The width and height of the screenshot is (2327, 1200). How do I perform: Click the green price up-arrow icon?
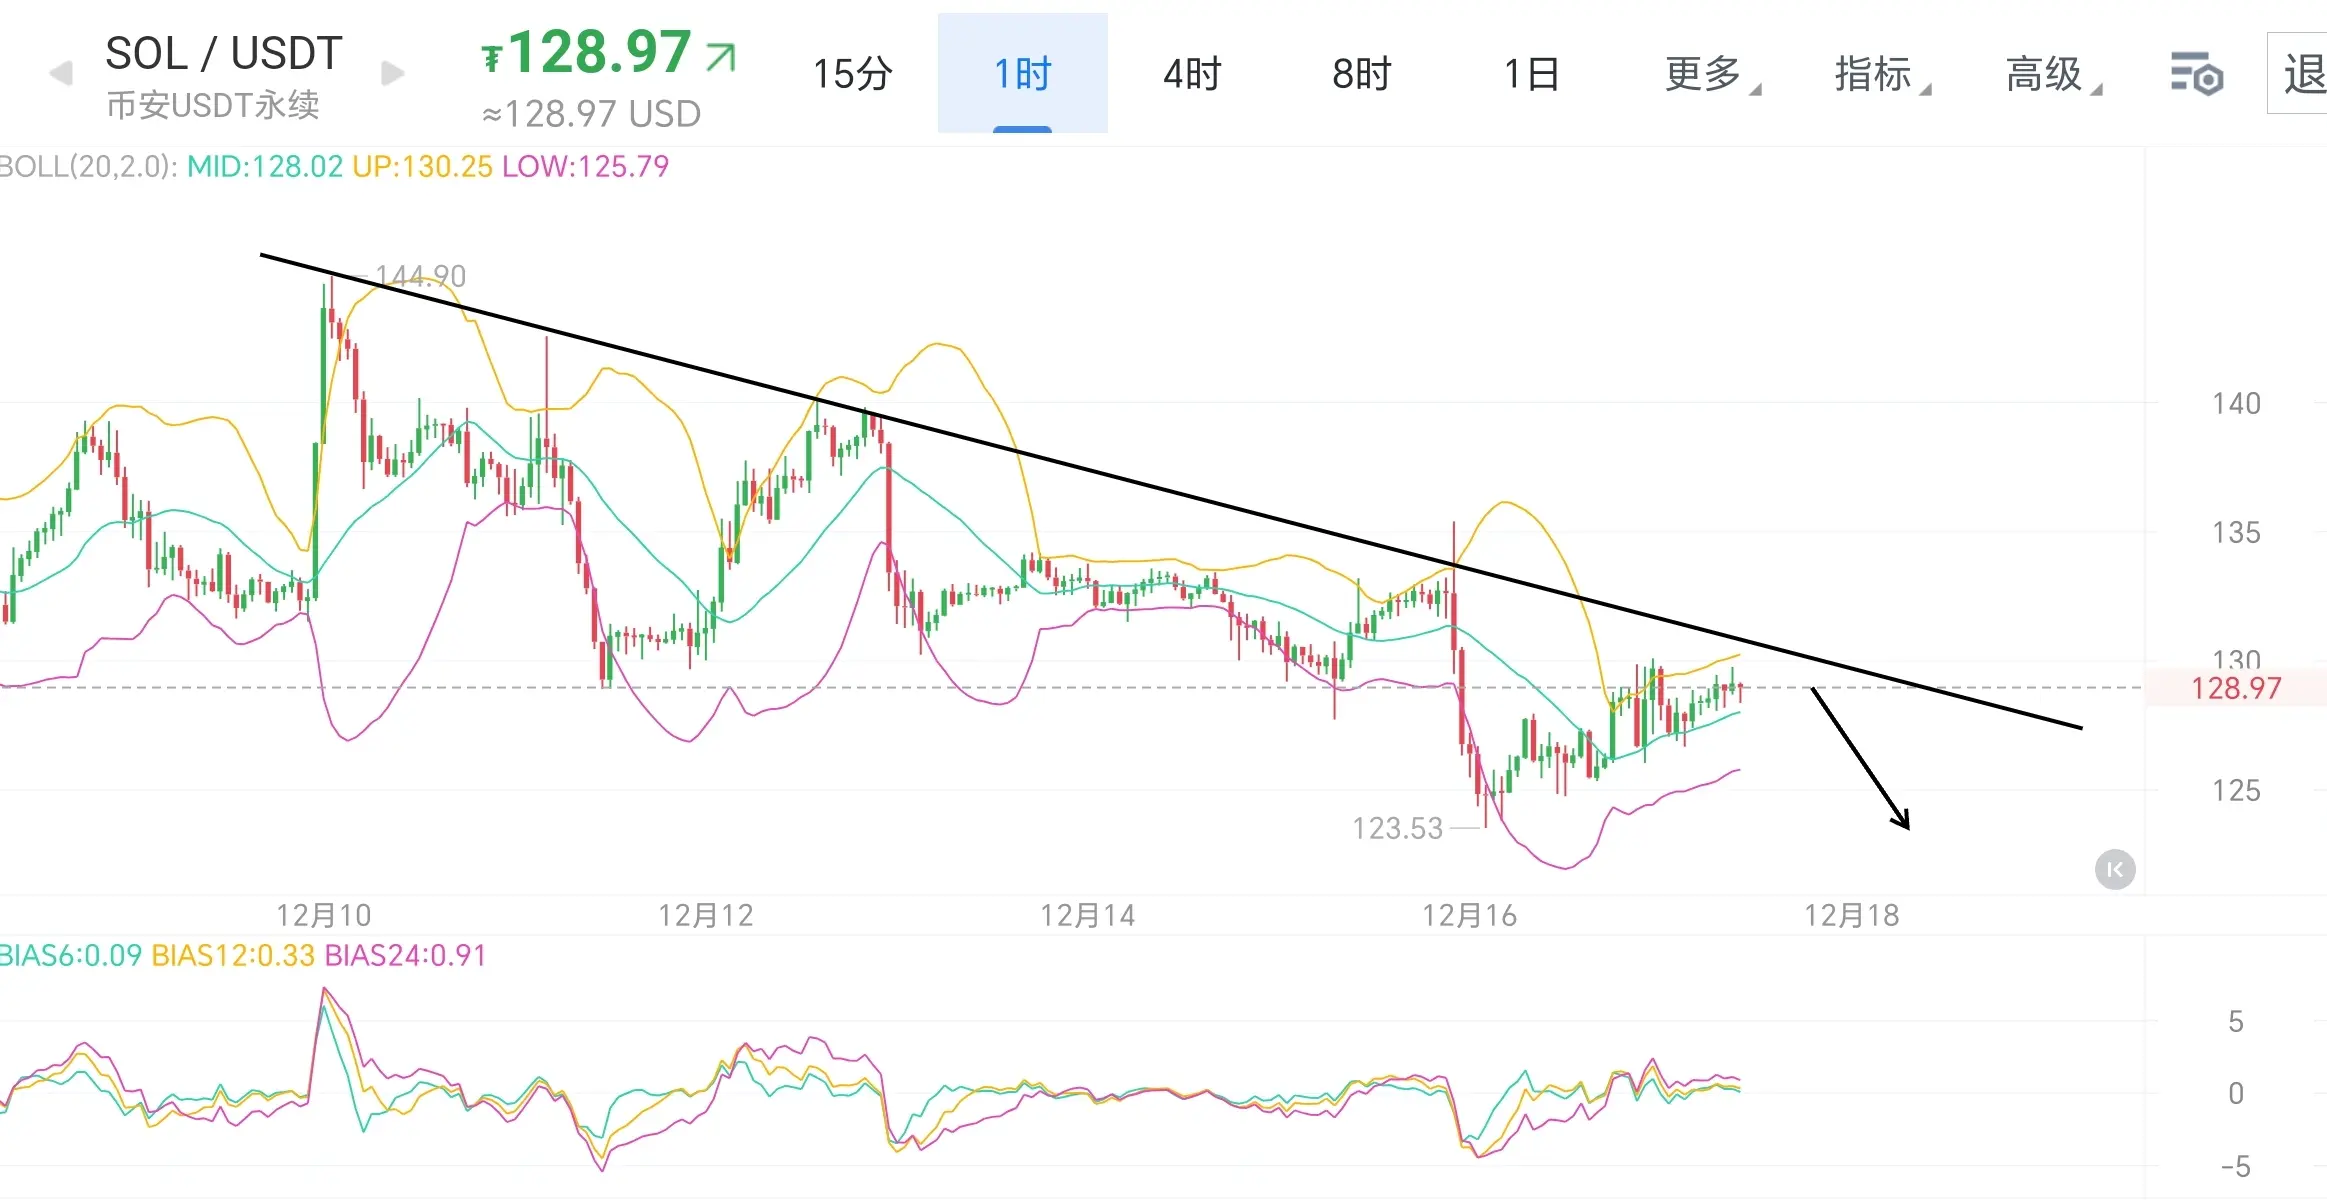point(720,57)
